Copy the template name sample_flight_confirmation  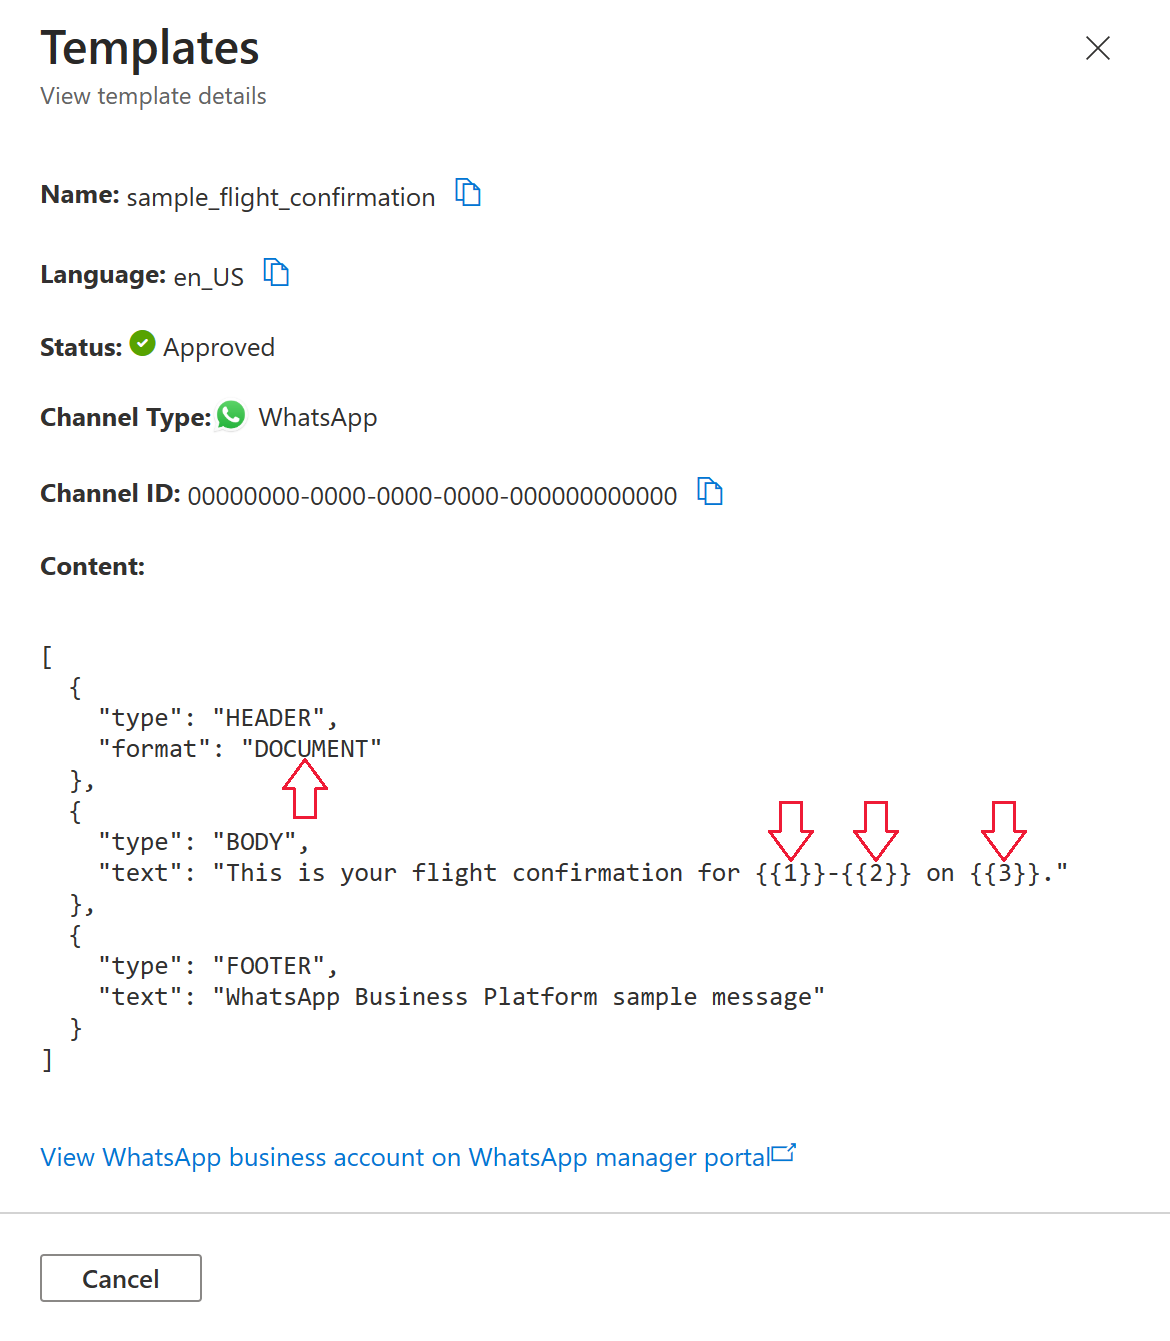tap(468, 192)
